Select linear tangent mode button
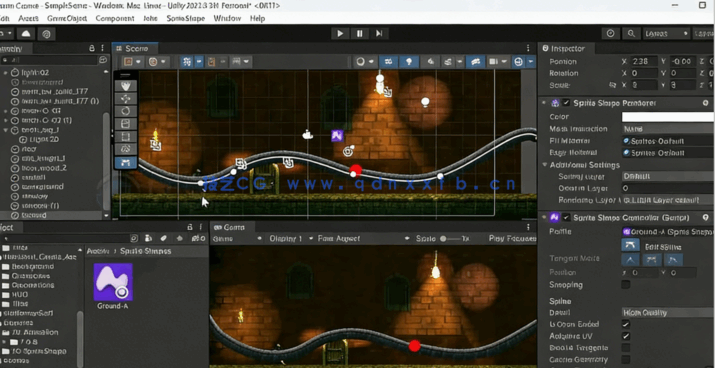715x368 pixels. point(631,260)
